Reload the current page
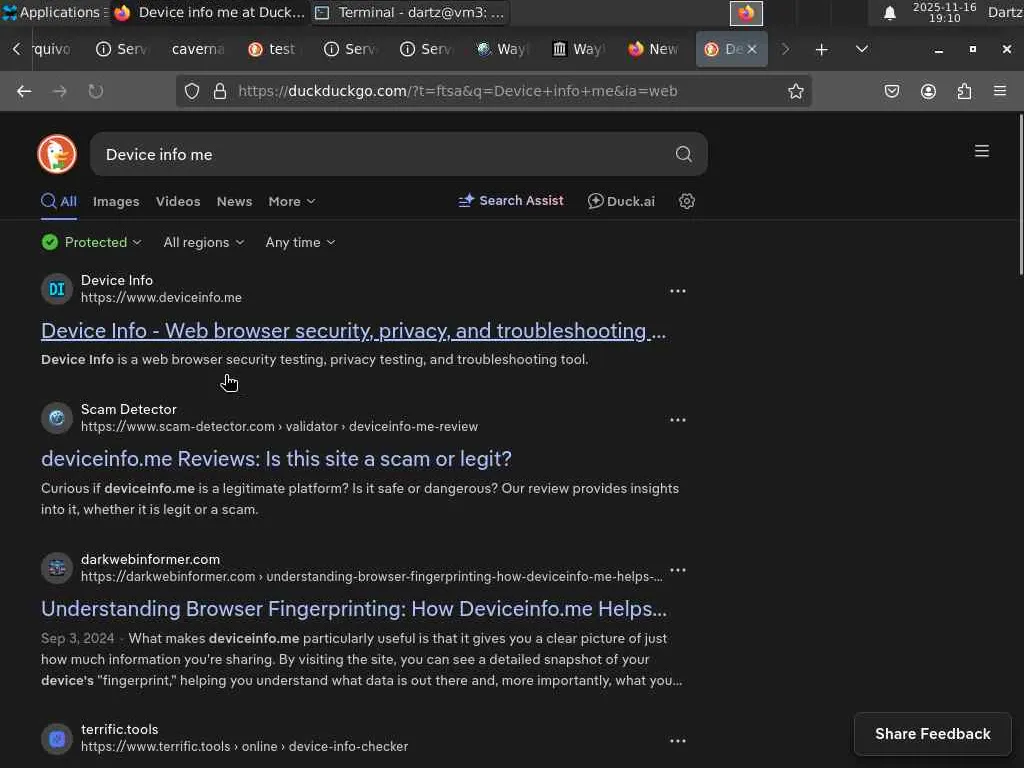This screenshot has height=768, width=1024. click(95, 91)
